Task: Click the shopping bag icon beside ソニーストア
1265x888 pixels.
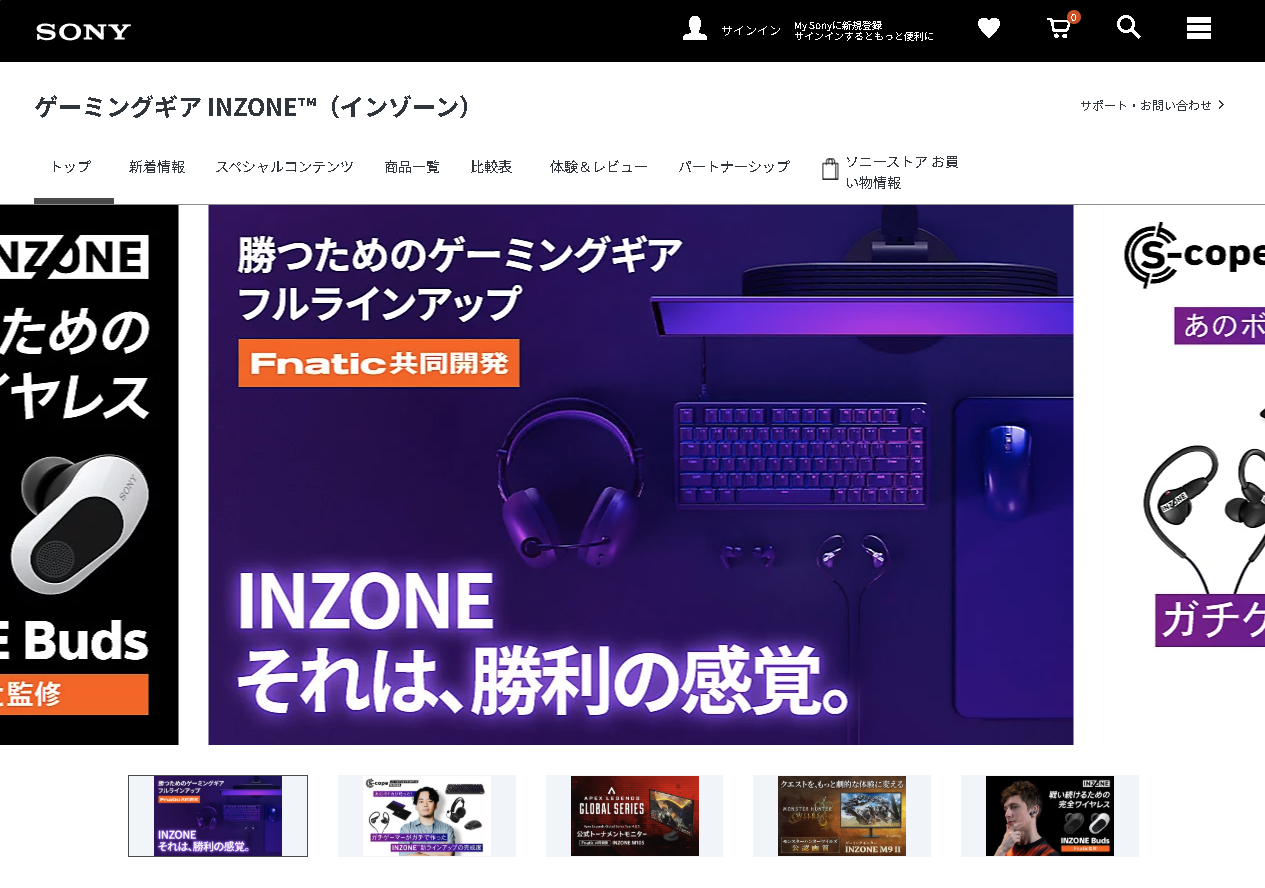Action: click(x=829, y=169)
